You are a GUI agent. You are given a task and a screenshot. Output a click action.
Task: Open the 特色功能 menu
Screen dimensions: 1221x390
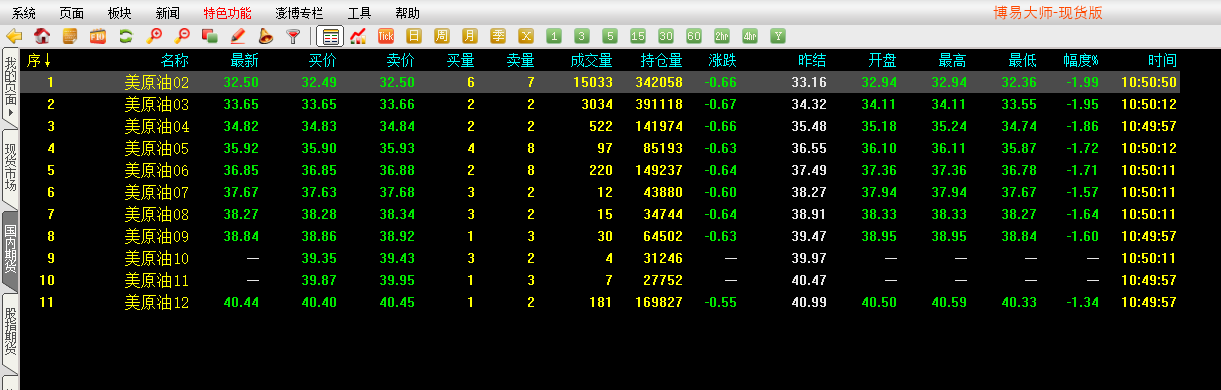tap(227, 13)
